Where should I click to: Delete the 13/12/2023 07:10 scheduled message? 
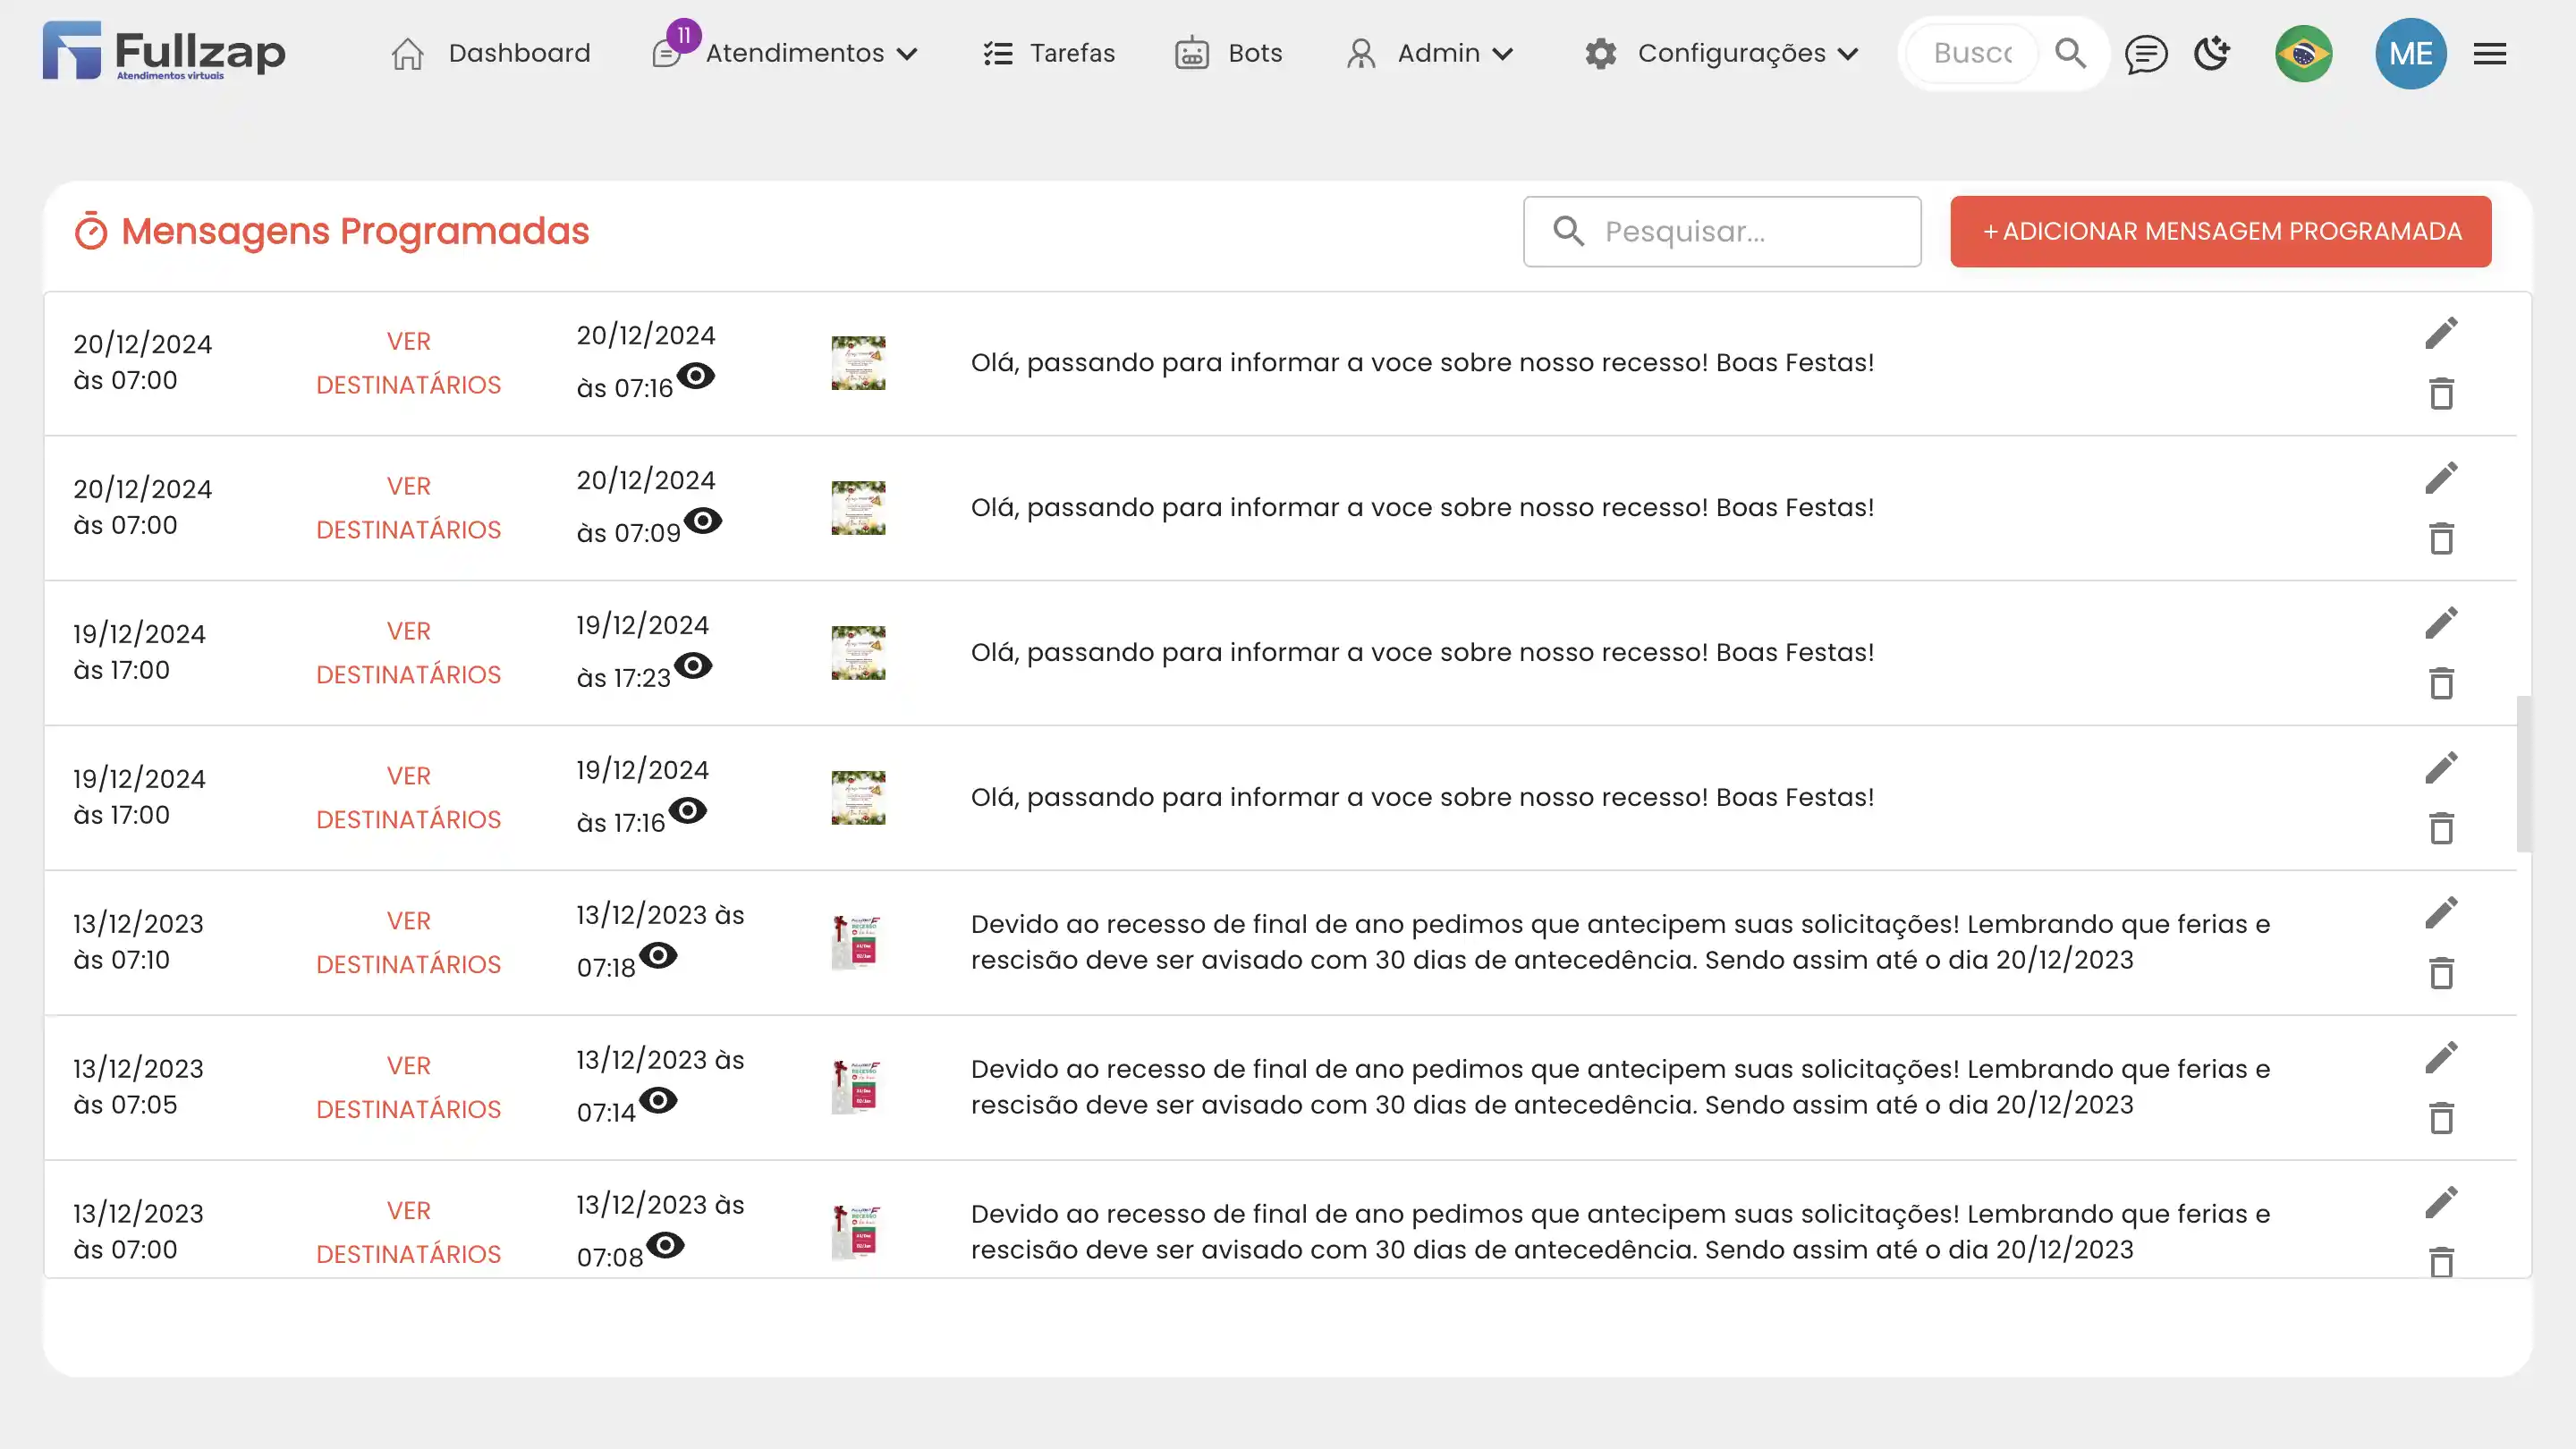(2441, 973)
